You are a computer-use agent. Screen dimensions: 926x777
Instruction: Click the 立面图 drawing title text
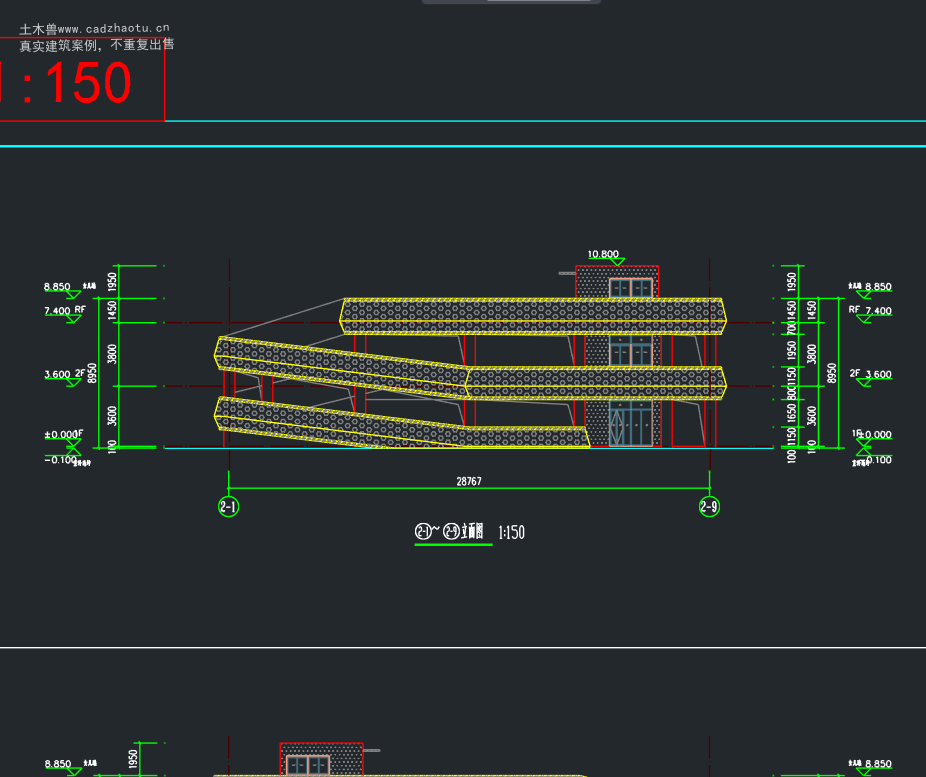[472, 531]
